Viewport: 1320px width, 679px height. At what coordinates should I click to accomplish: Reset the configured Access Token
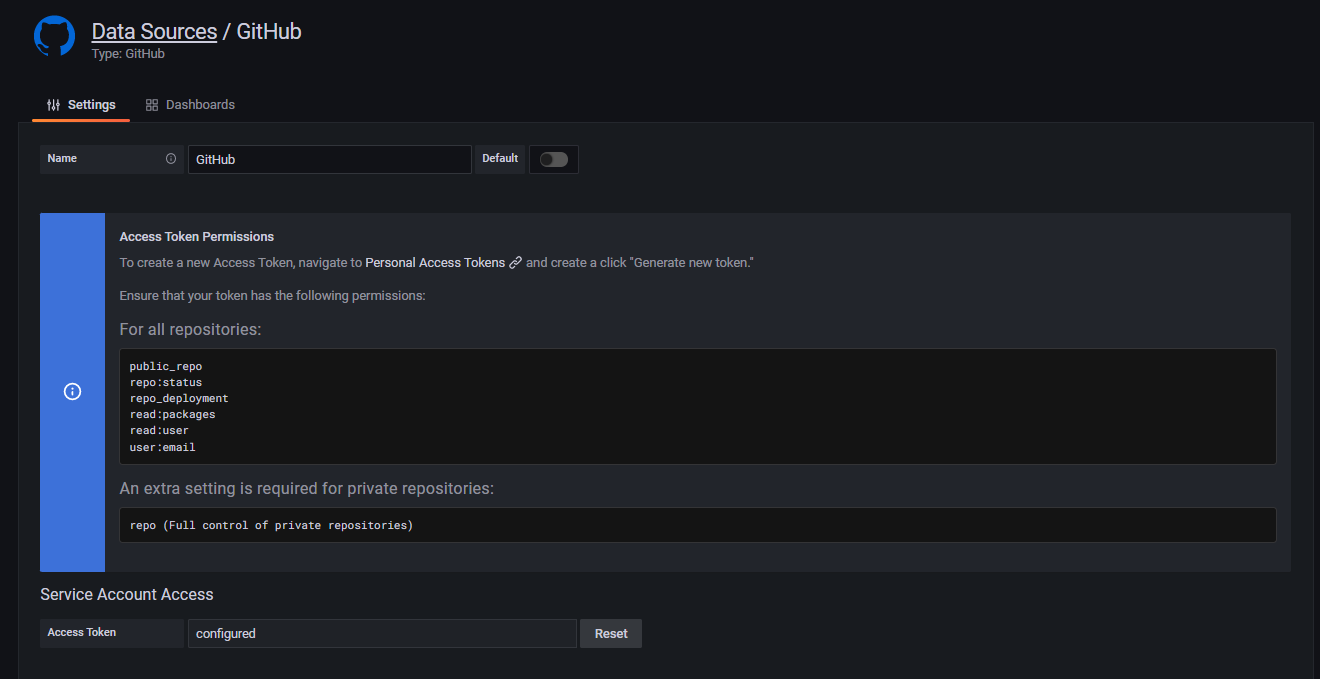tap(611, 633)
